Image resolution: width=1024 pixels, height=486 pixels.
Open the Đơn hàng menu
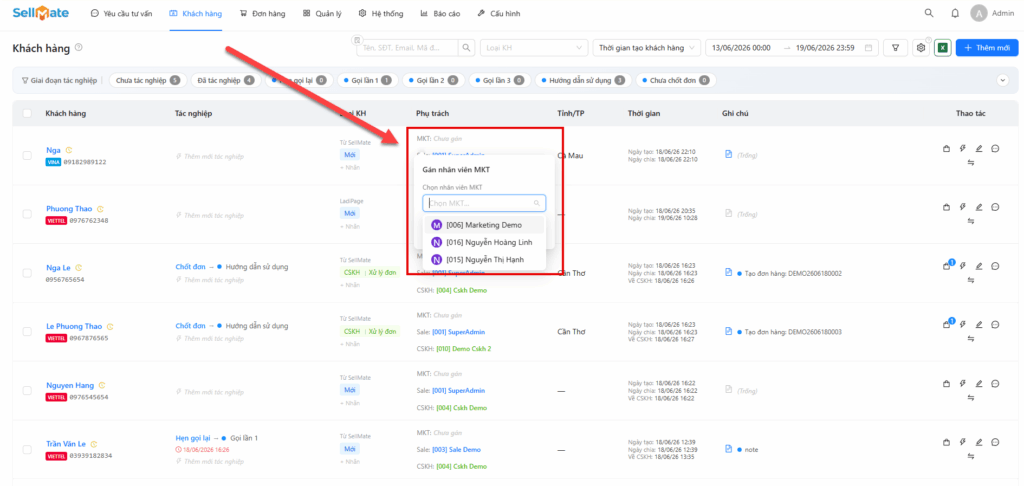click(x=263, y=13)
